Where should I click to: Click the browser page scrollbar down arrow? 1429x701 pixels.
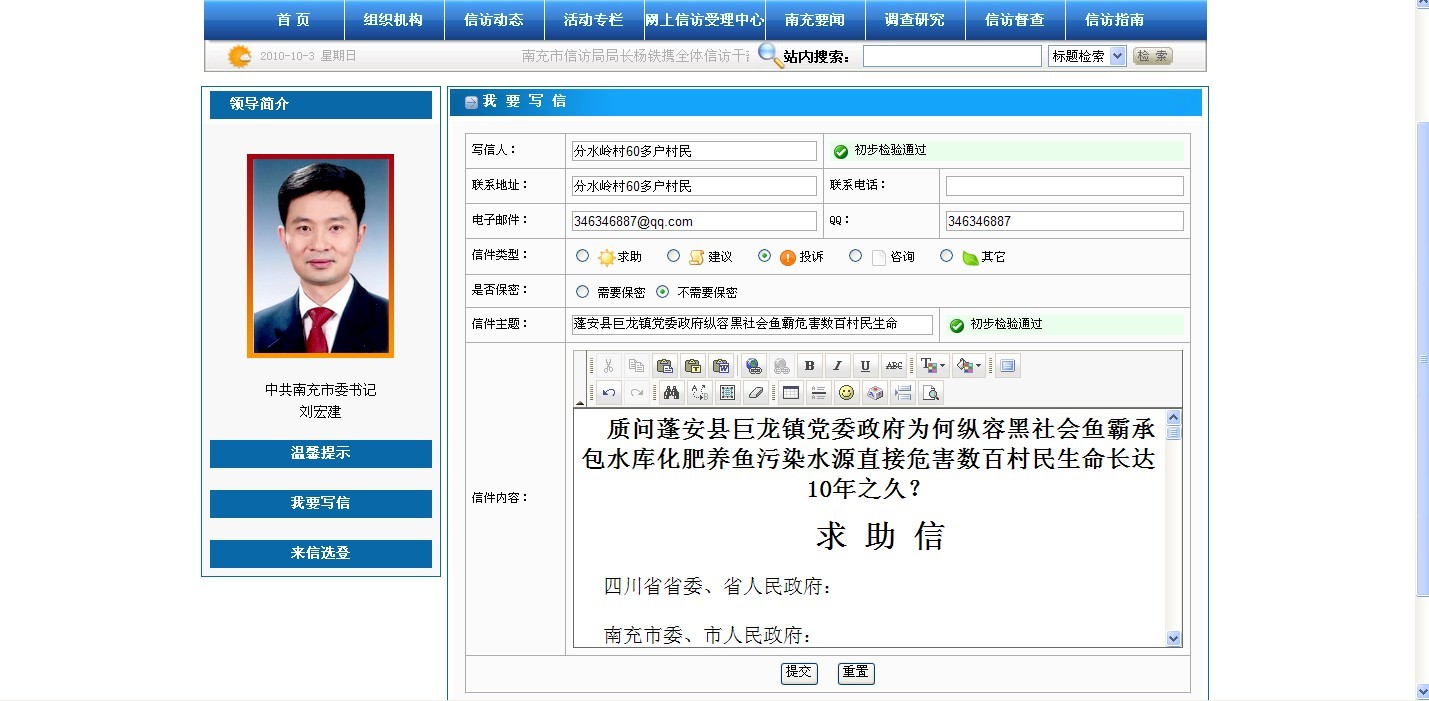pos(1422,691)
